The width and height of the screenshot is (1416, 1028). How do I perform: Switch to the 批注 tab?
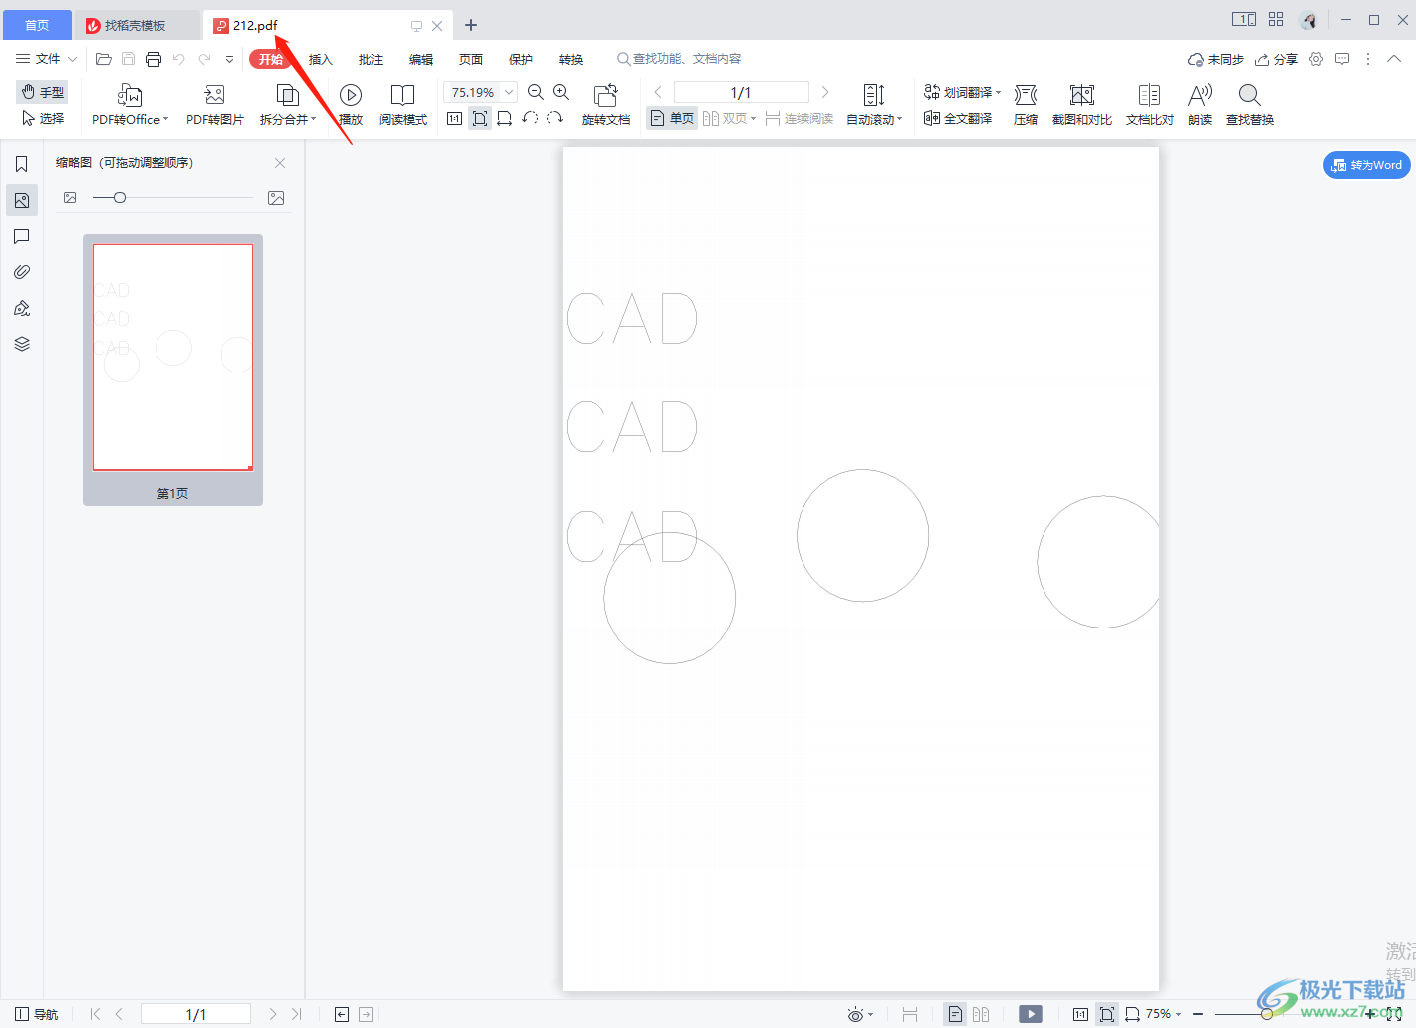point(371,59)
